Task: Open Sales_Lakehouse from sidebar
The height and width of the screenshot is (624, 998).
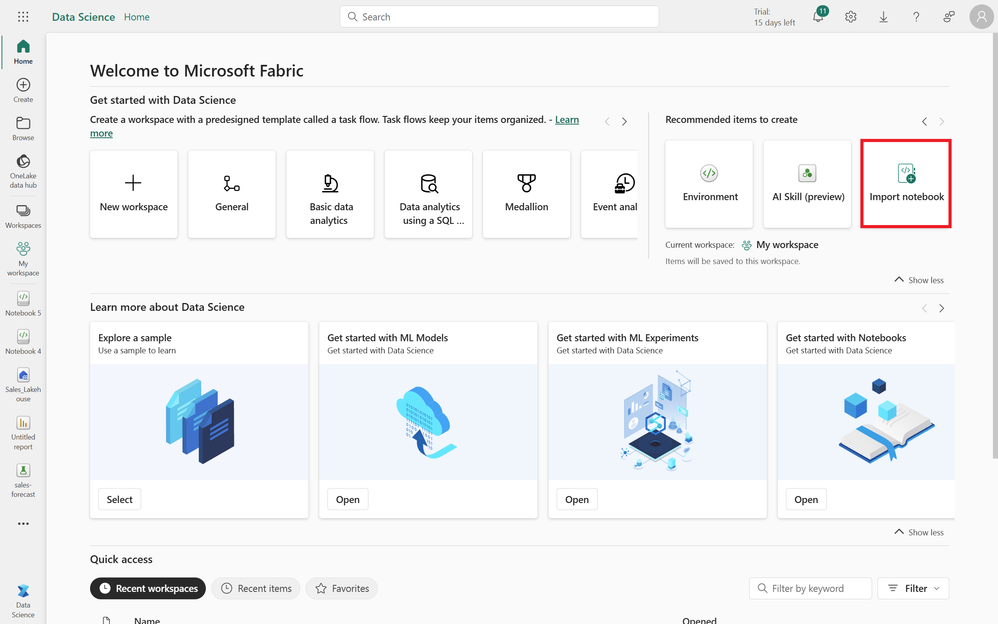Action: click(23, 385)
